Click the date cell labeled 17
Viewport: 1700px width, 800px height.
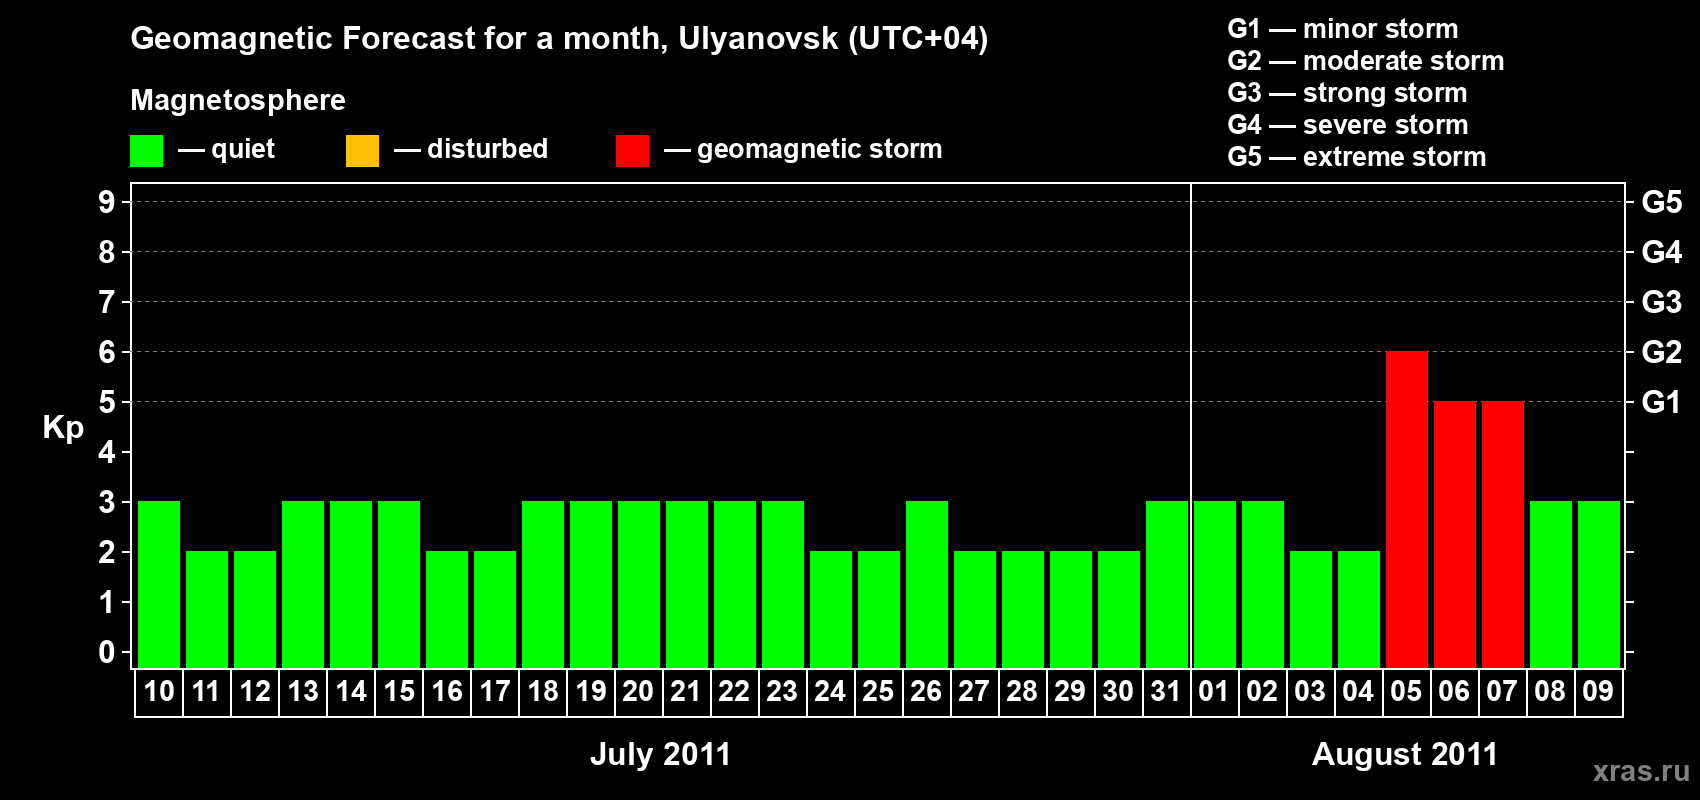coord(495,692)
